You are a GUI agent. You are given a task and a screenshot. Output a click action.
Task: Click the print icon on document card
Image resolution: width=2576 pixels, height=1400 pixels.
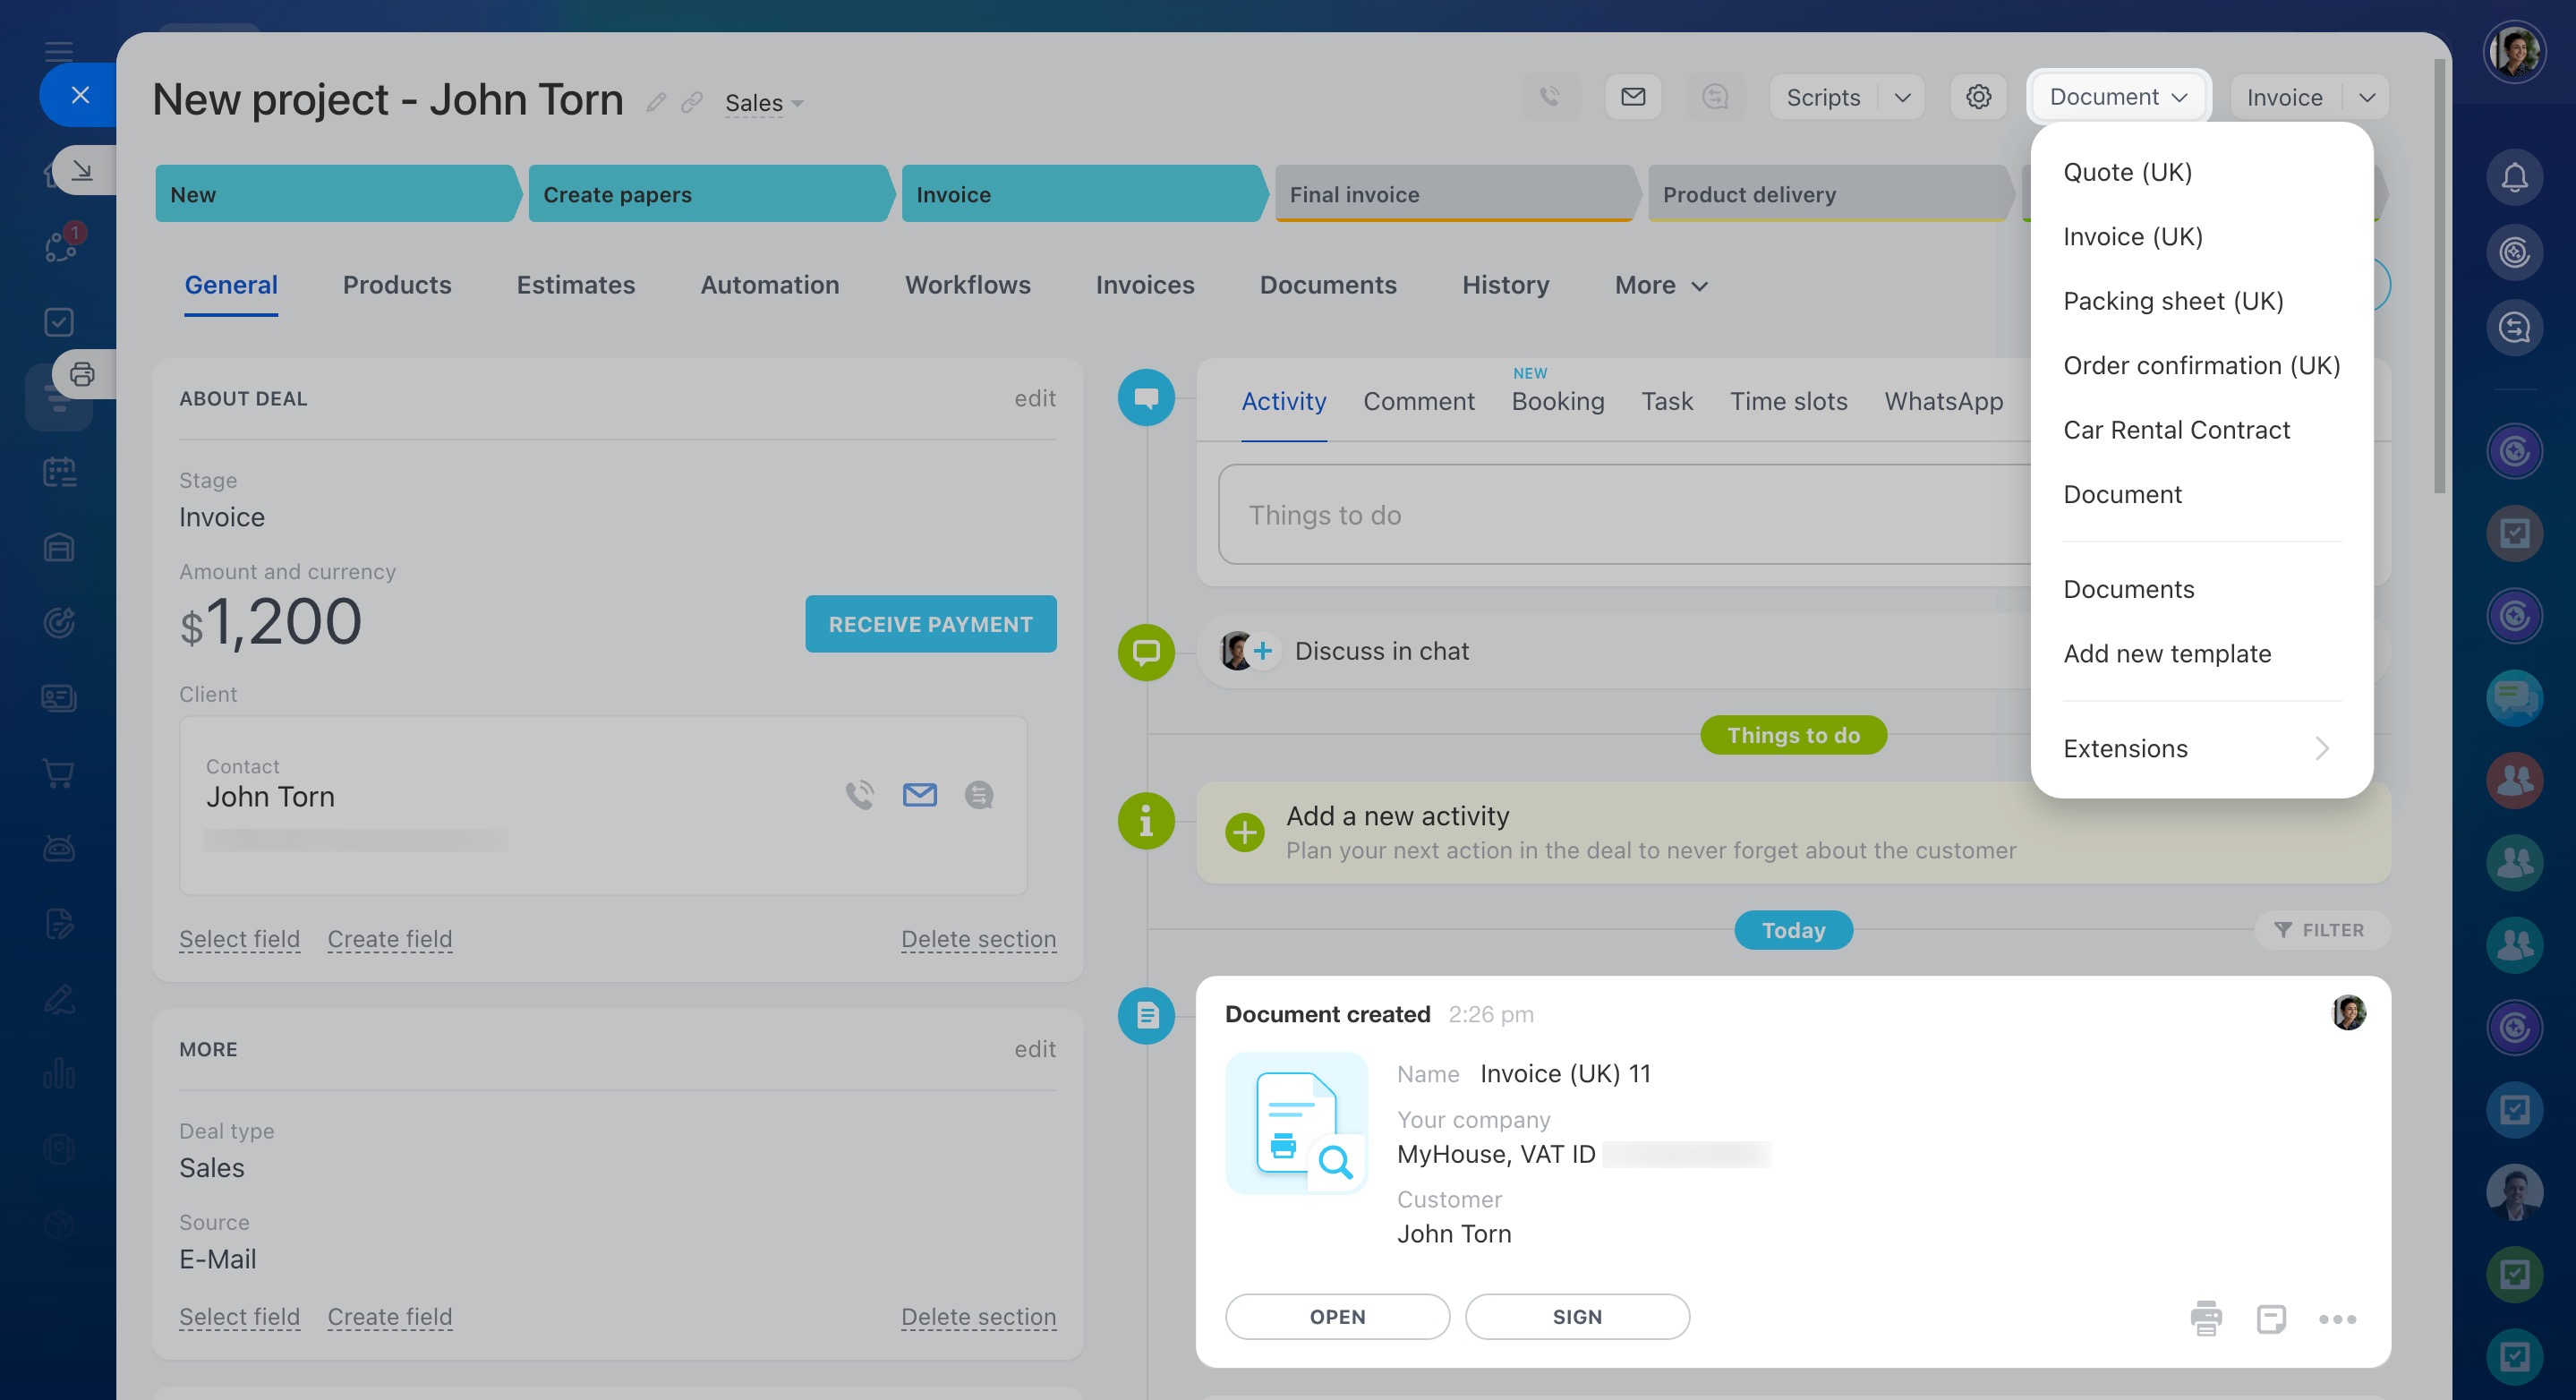[x=2205, y=1318]
